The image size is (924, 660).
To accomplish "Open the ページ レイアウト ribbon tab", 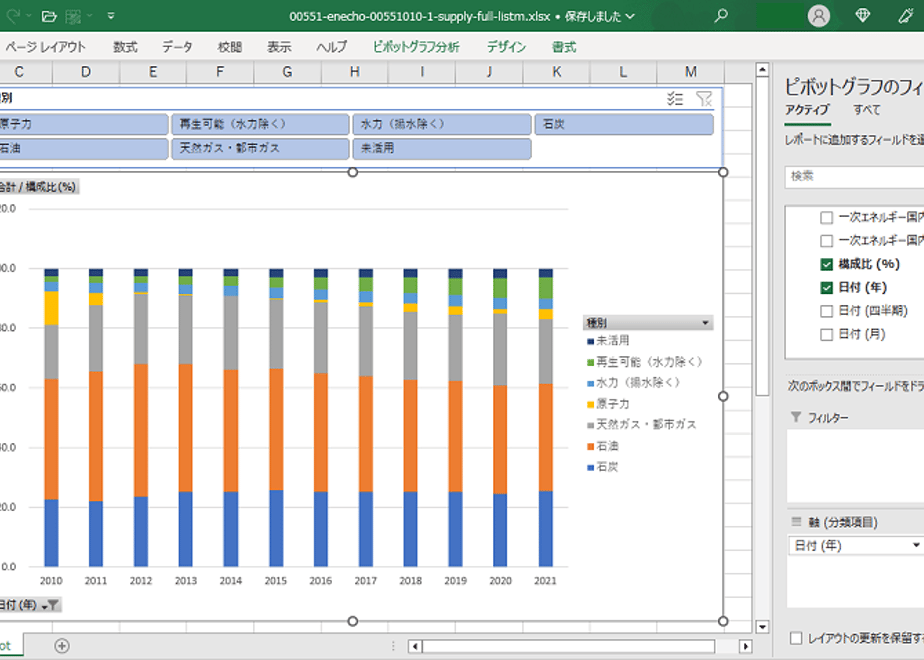I will point(45,47).
